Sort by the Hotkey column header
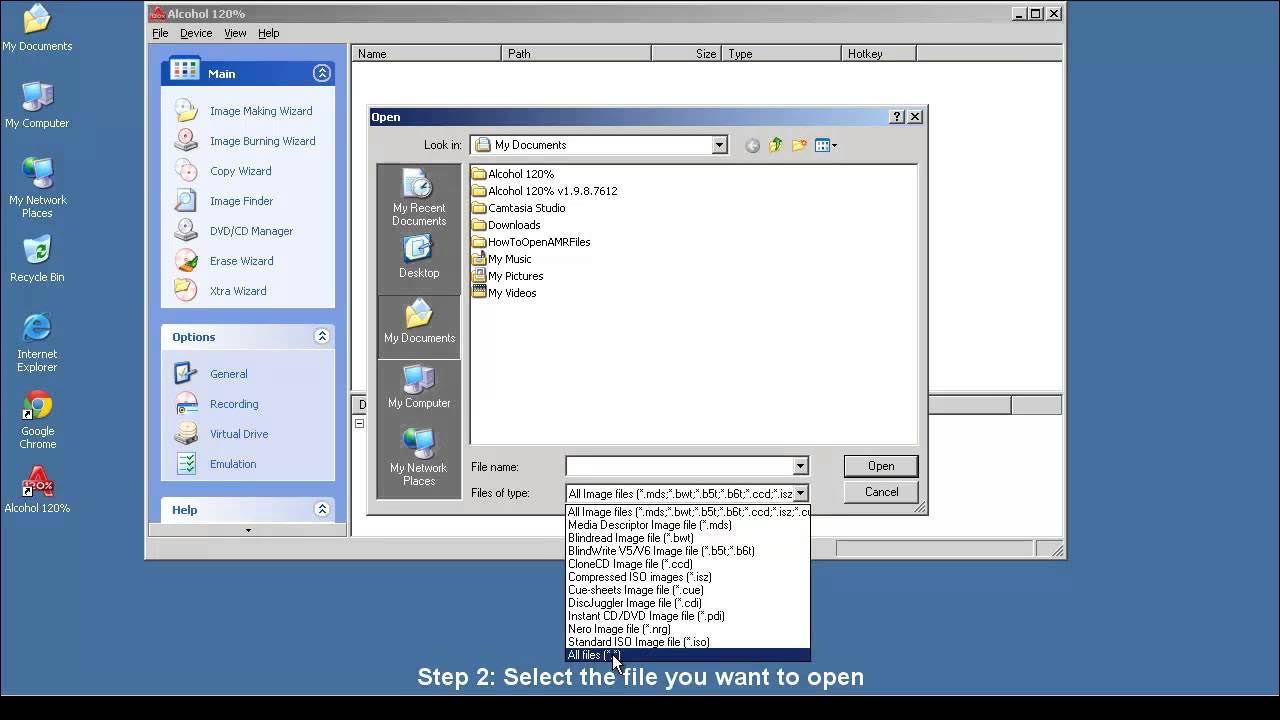 [879, 54]
